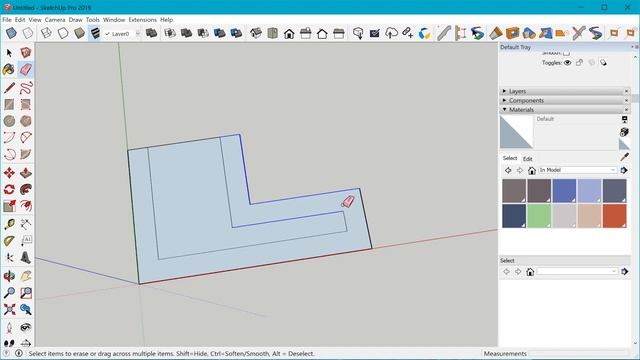Viewport: 640px width, 360px height.
Task: Choose the Zoom magnifier tool
Action: click(x=9, y=293)
